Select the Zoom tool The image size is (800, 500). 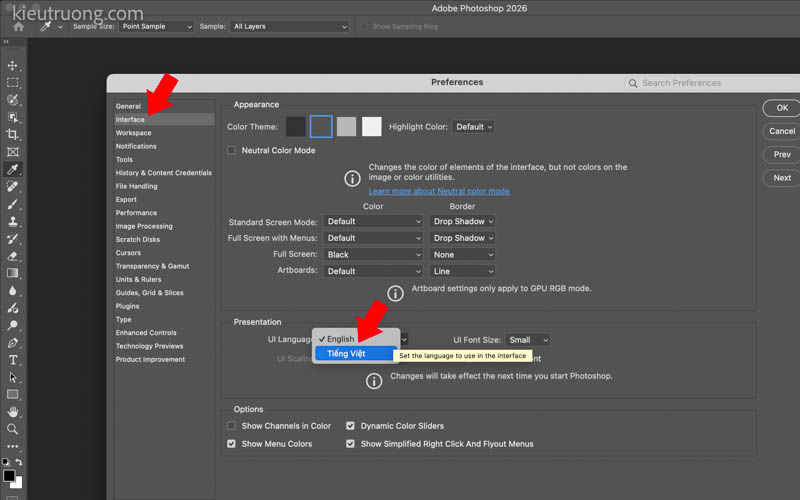[13, 429]
